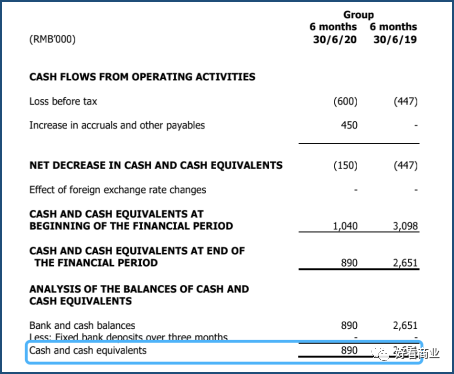This screenshot has width=454, height=374.
Task: Select the (150) net decrease value
Action: [x=345, y=165]
